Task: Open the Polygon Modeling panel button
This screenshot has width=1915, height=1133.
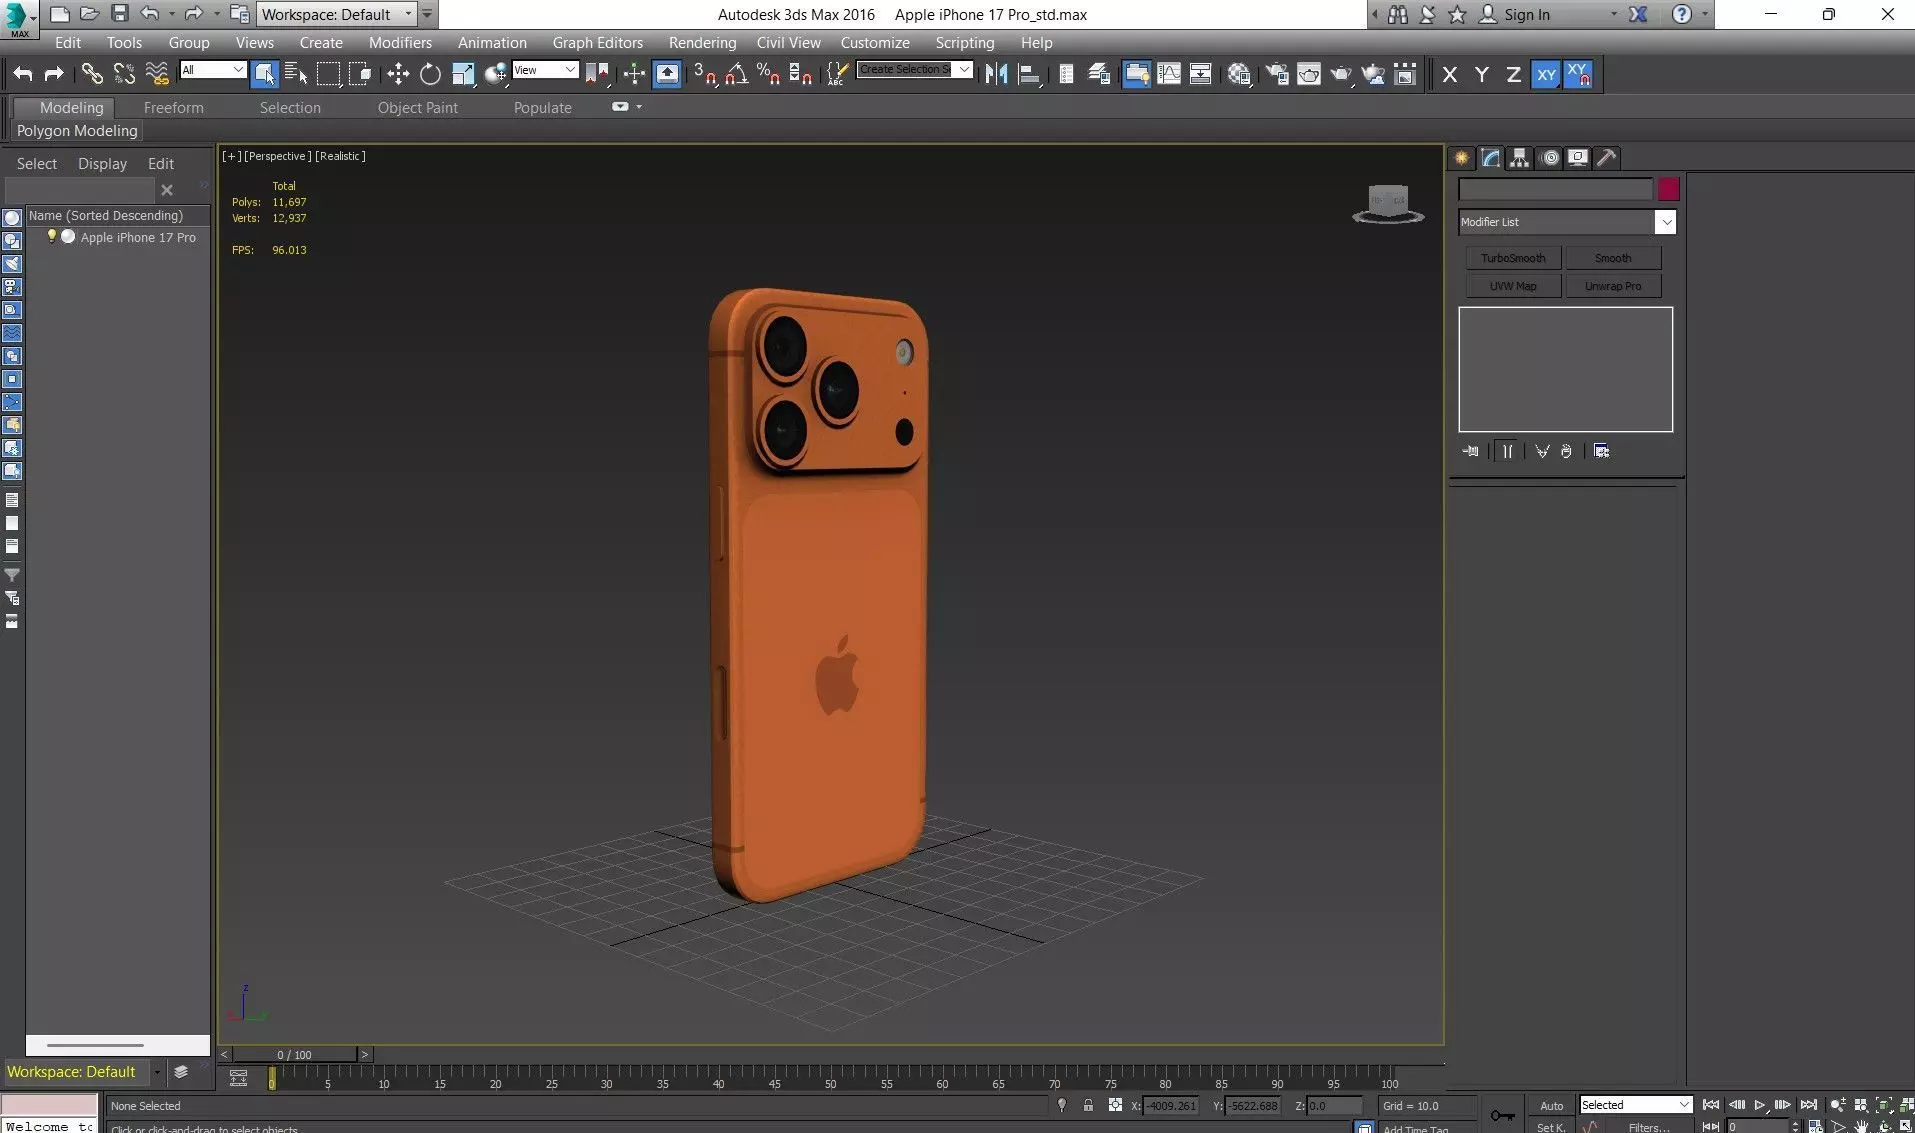Action: tap(77, 131)
